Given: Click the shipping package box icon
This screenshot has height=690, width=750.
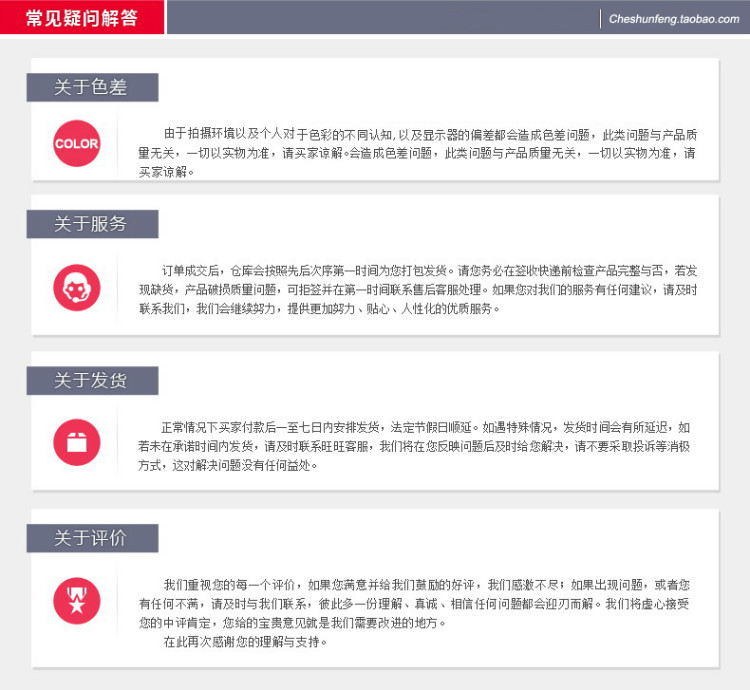Looking at the screenshot, I should (77, 441).
